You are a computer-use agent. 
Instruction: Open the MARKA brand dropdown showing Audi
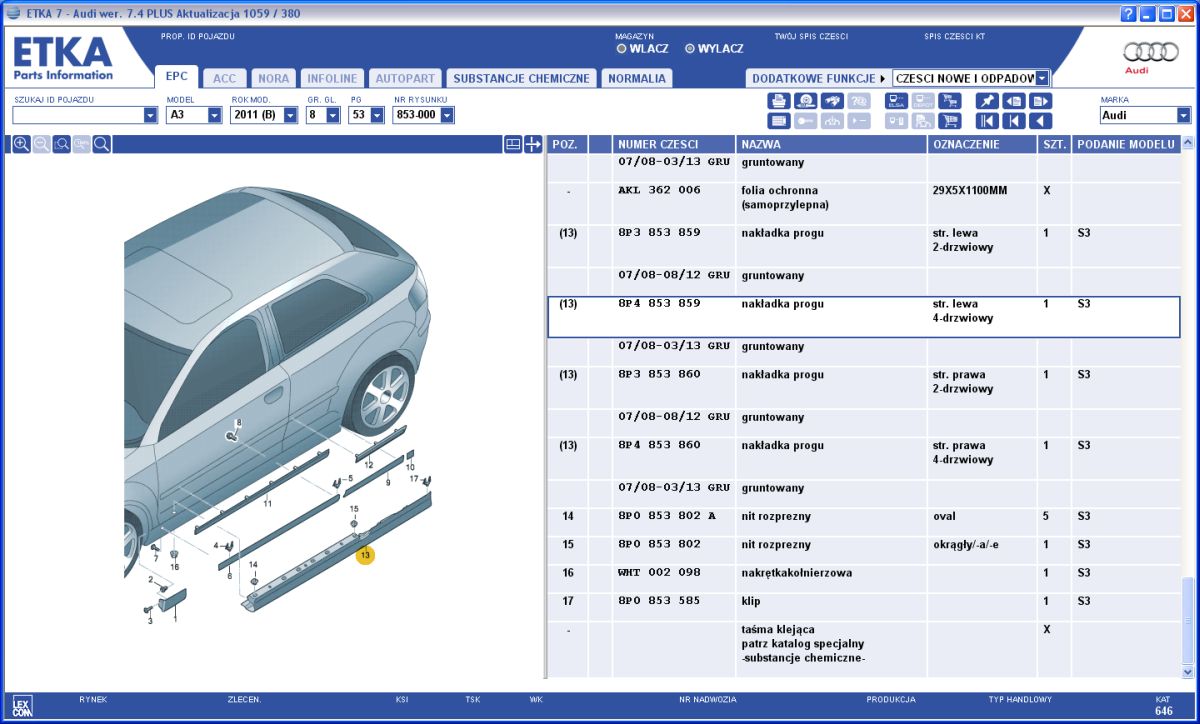pos(1185,115)
